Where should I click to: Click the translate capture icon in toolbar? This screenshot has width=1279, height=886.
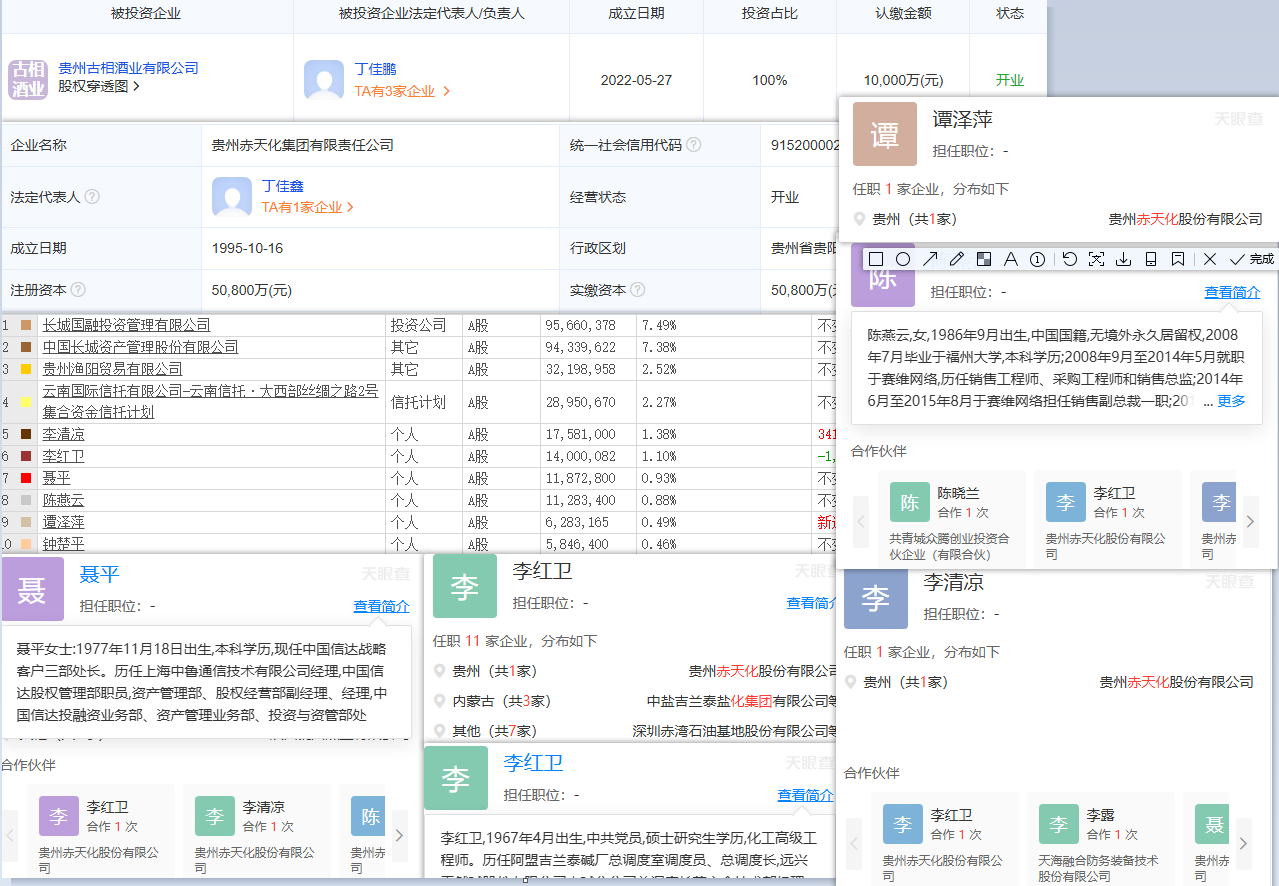(x=1096, y=259)
